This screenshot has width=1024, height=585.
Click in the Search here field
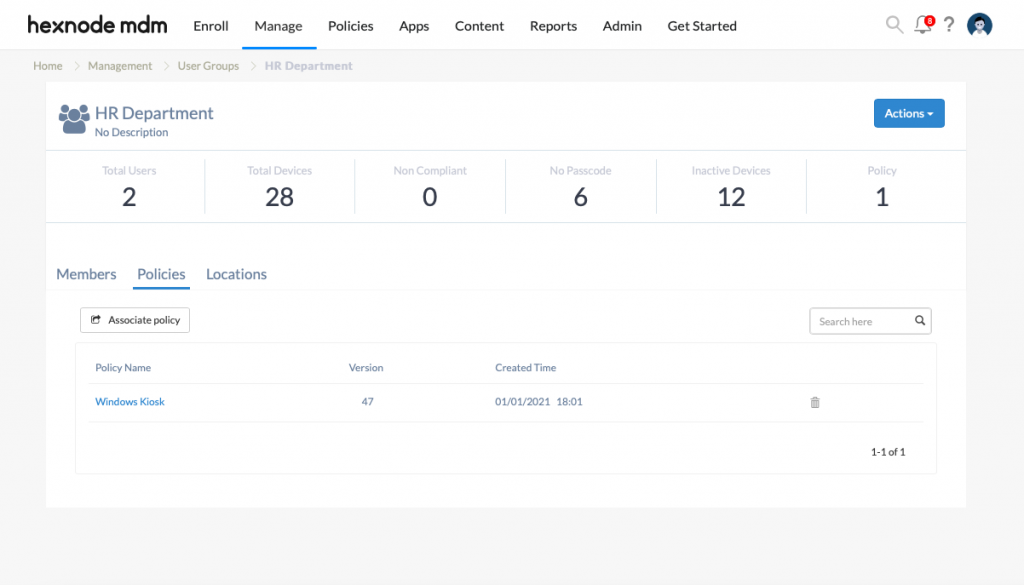click(860, 321)
